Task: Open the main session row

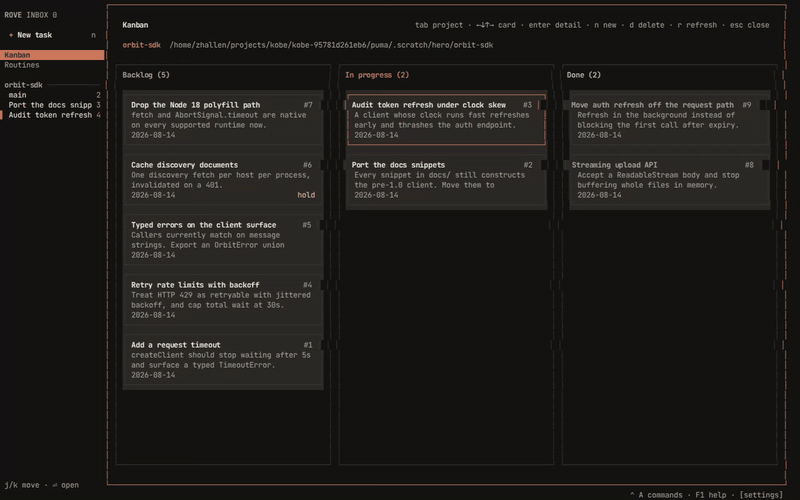Action: [52, 95]
